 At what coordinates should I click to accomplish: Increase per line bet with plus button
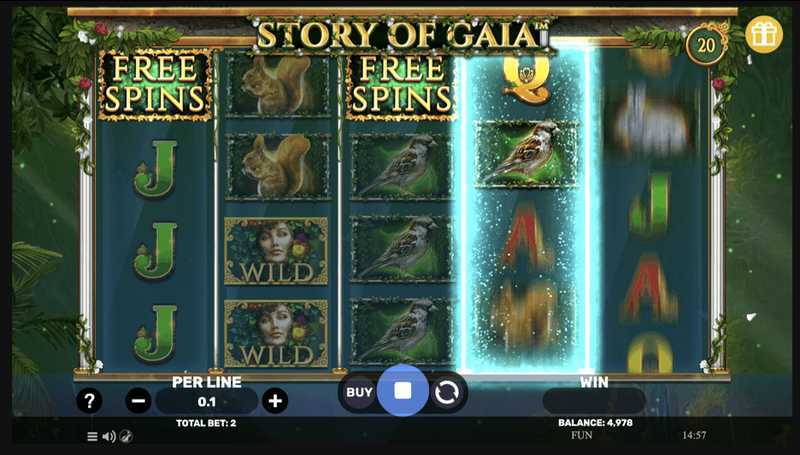(x=275, y=401)
